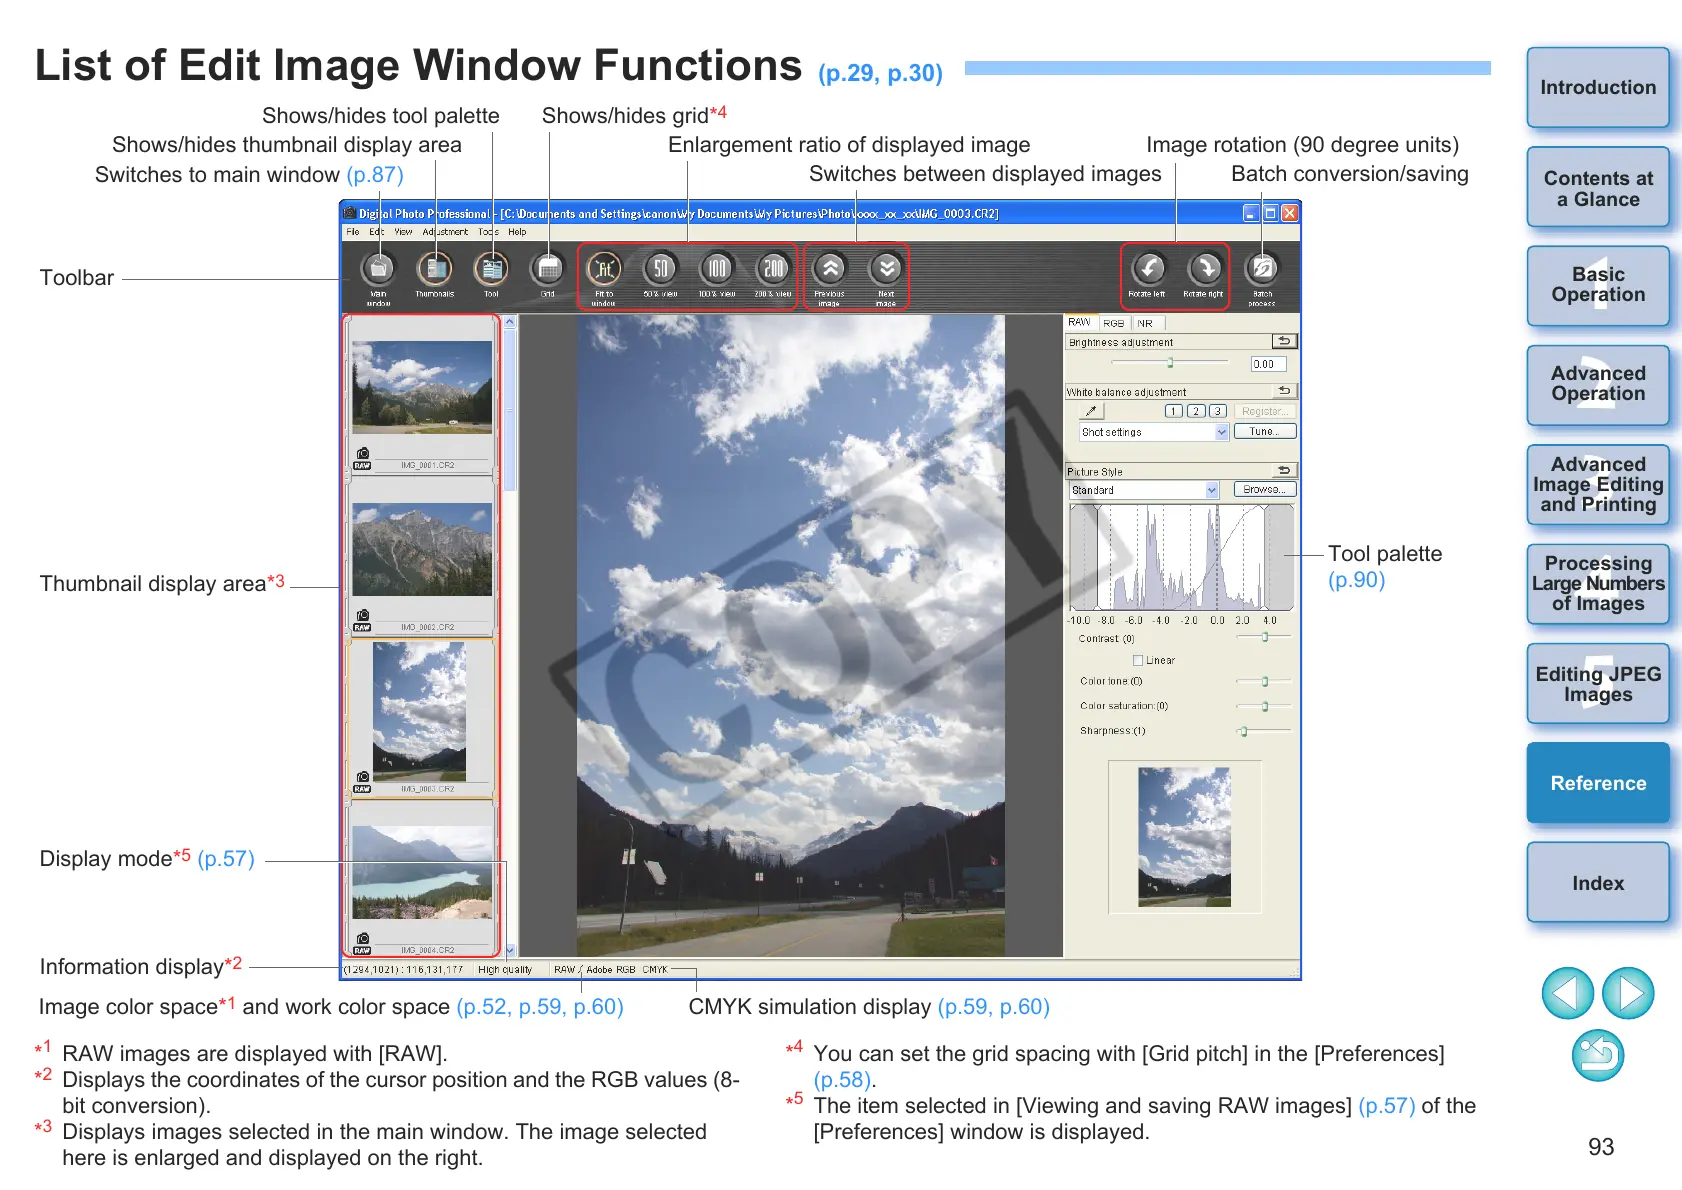Viewport: 1682px width, 1190px height.
Task: Set the 50% view zoom icon
Action: (x=661, y=268)
